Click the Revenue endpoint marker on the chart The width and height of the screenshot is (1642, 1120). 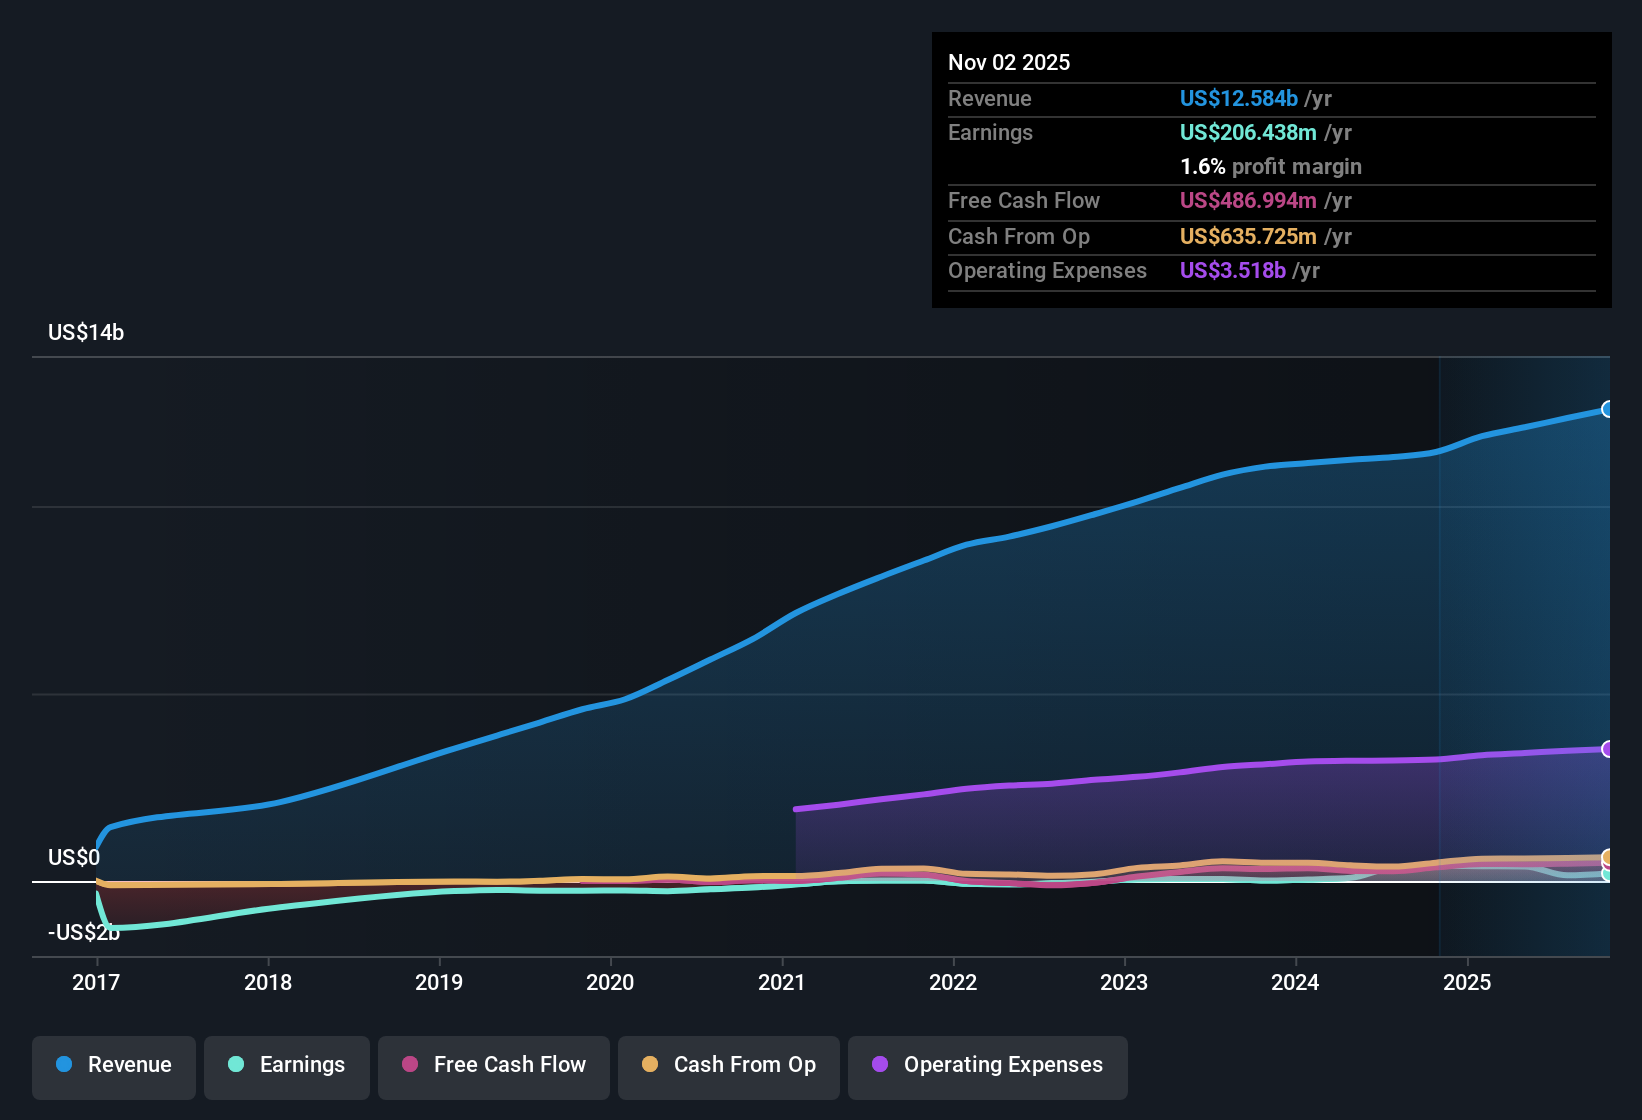[1608, 408]
